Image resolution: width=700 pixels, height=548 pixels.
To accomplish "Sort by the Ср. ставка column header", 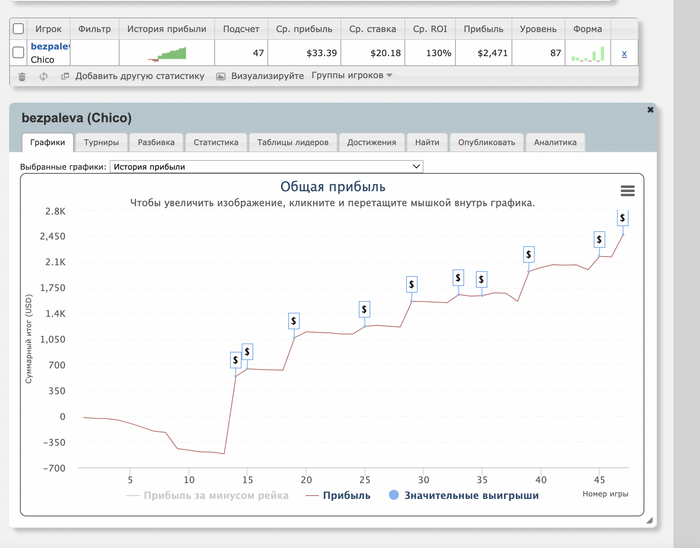I will [373, 29].
